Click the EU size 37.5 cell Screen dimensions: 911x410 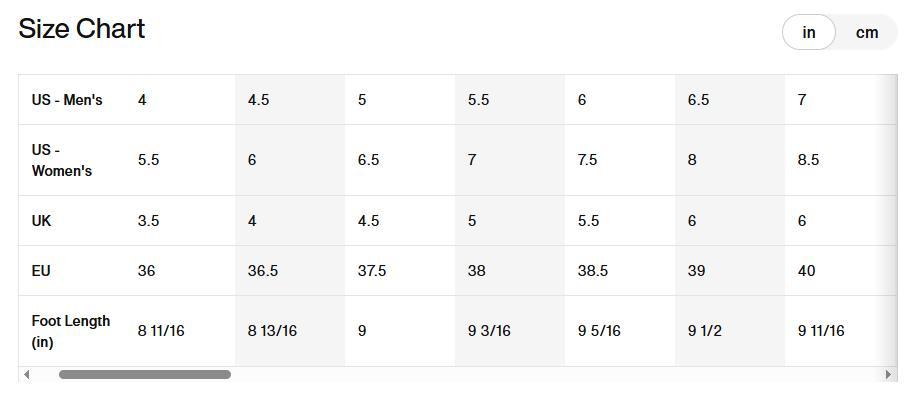[x=372, y=271]
